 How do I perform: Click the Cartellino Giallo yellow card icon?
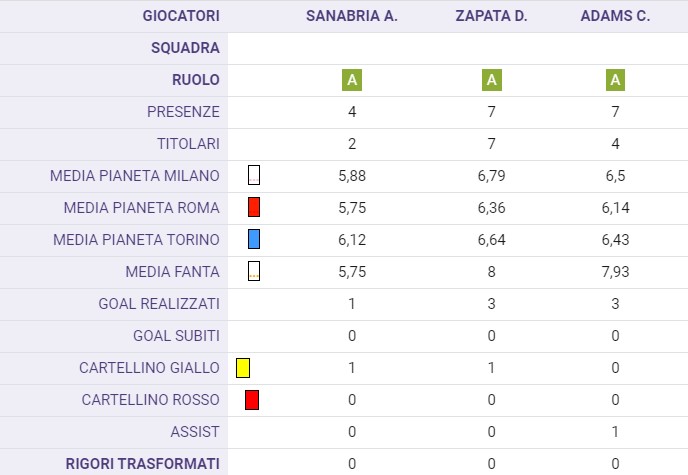coord(243,368)
